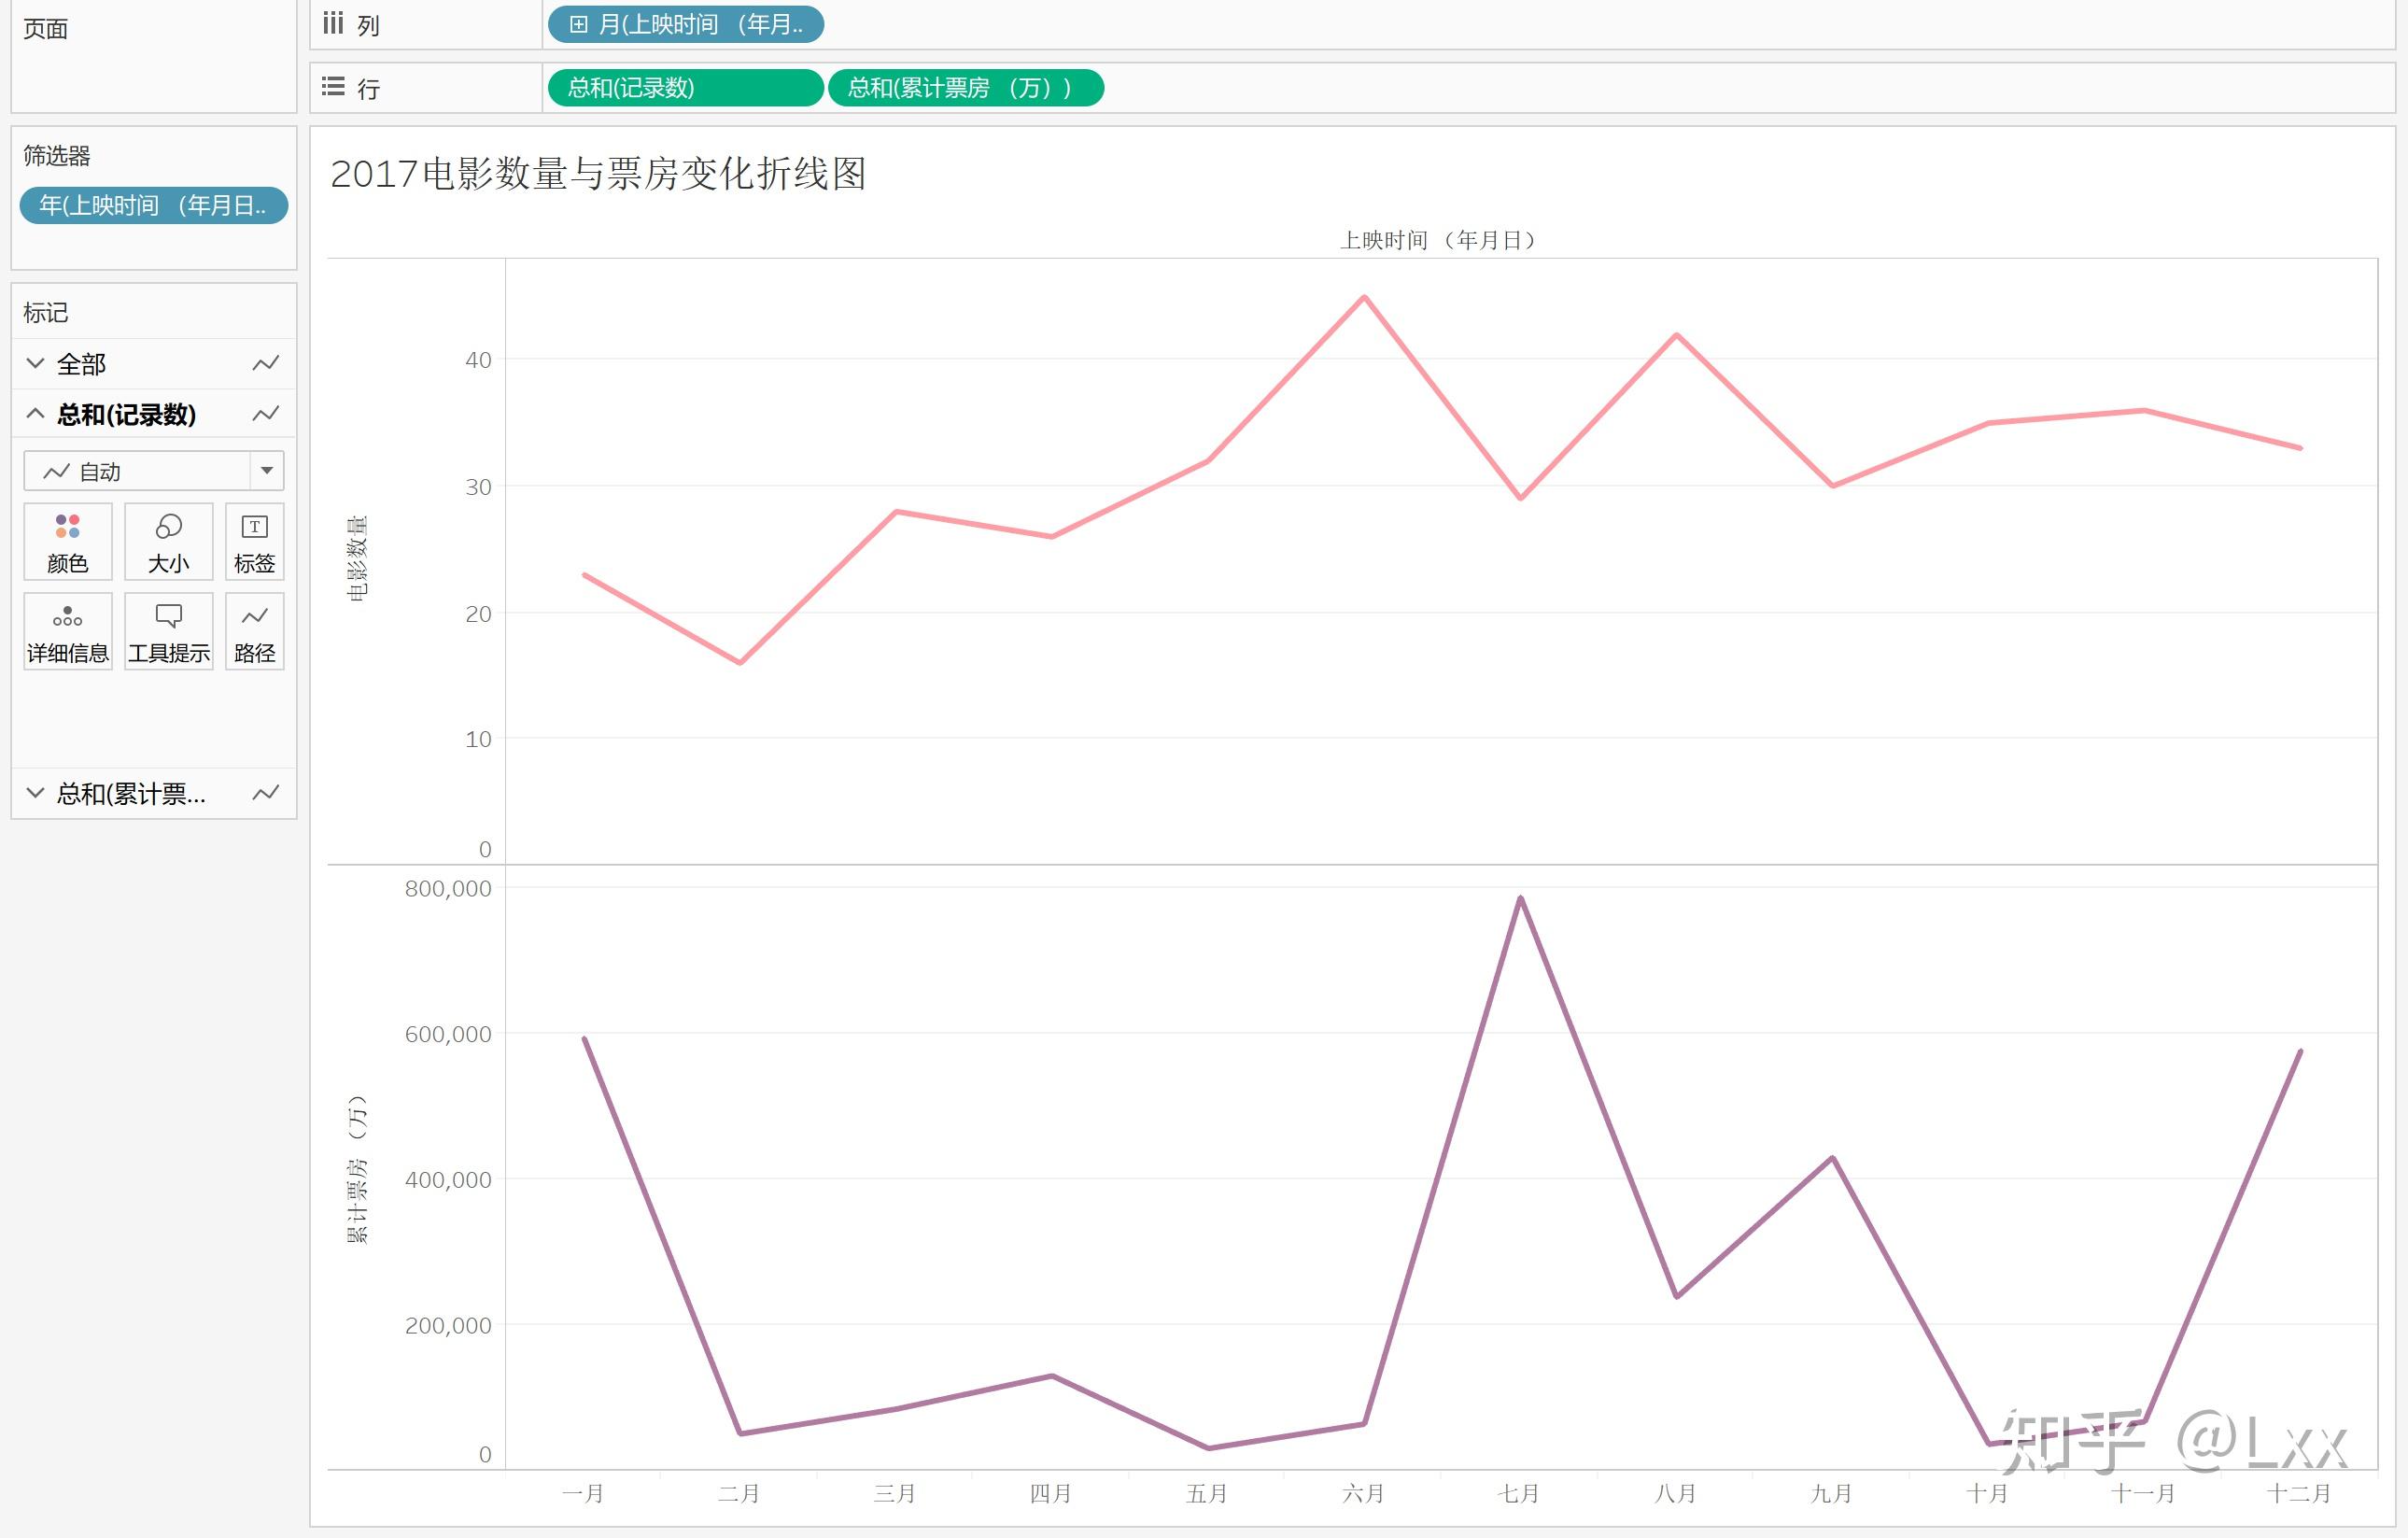Expand the 全部 marks section
Image resolution: width=2408 pixels, height=1538 pixels.
click(35, 363)
